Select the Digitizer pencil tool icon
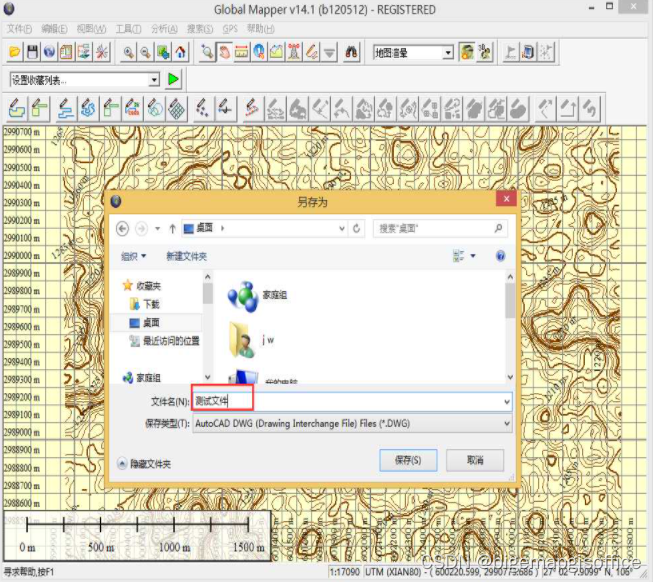656x582 pixels. [x=312, y=52]
